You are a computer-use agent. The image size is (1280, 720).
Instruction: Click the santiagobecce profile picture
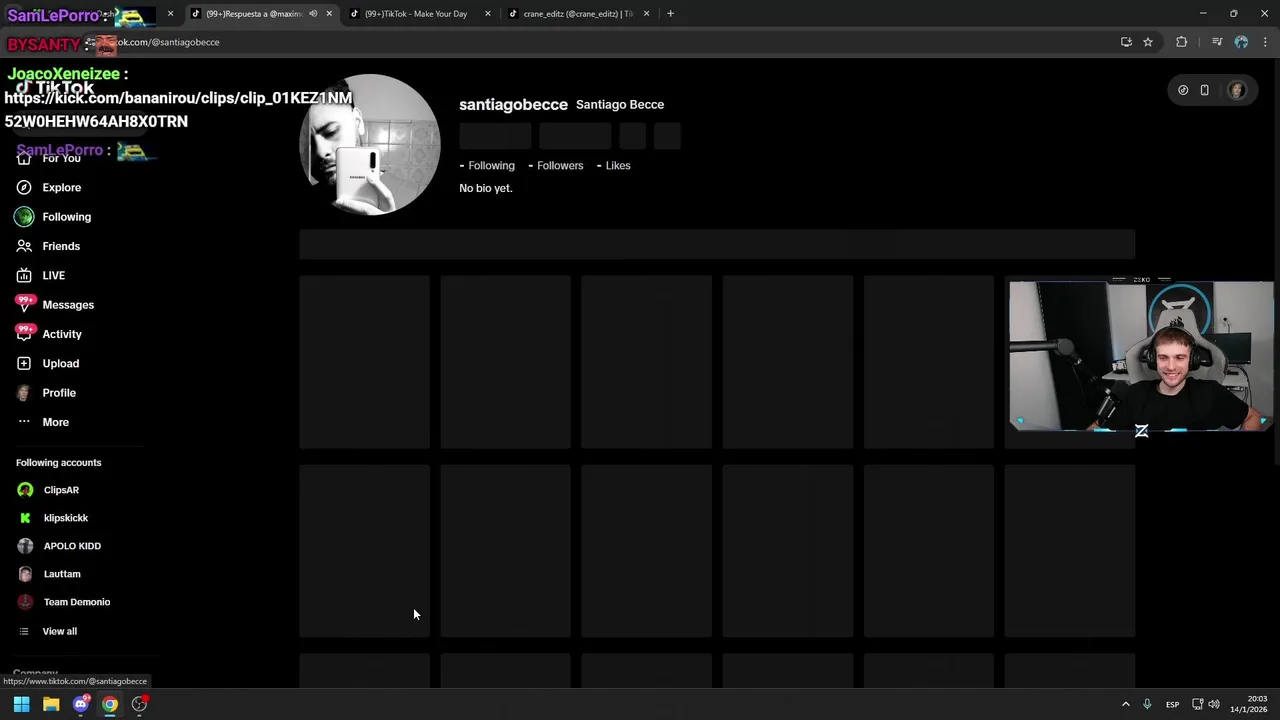click(x=370, y=144)
